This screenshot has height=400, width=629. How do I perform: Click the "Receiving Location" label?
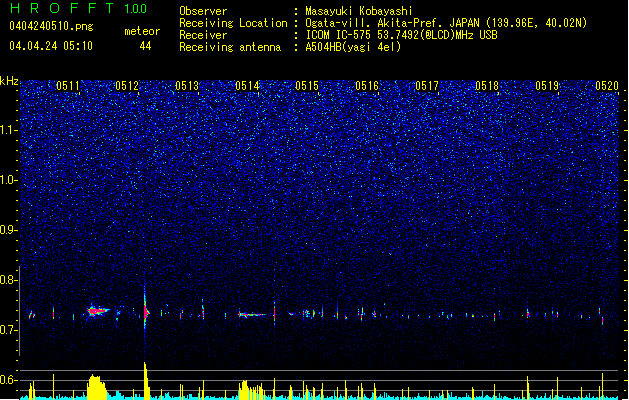coord(233,24)
